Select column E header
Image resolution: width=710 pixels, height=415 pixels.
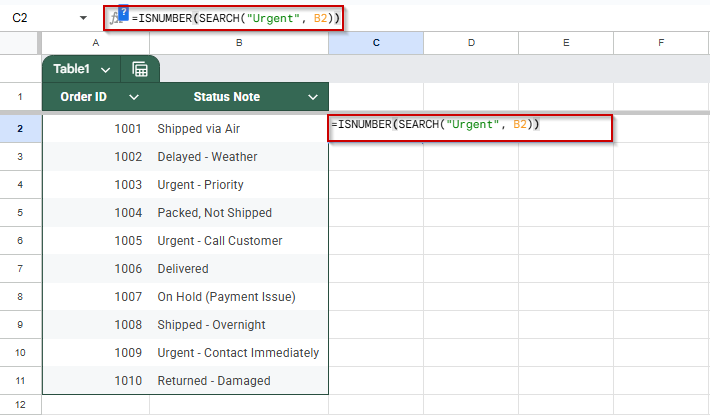pos(566,43)
